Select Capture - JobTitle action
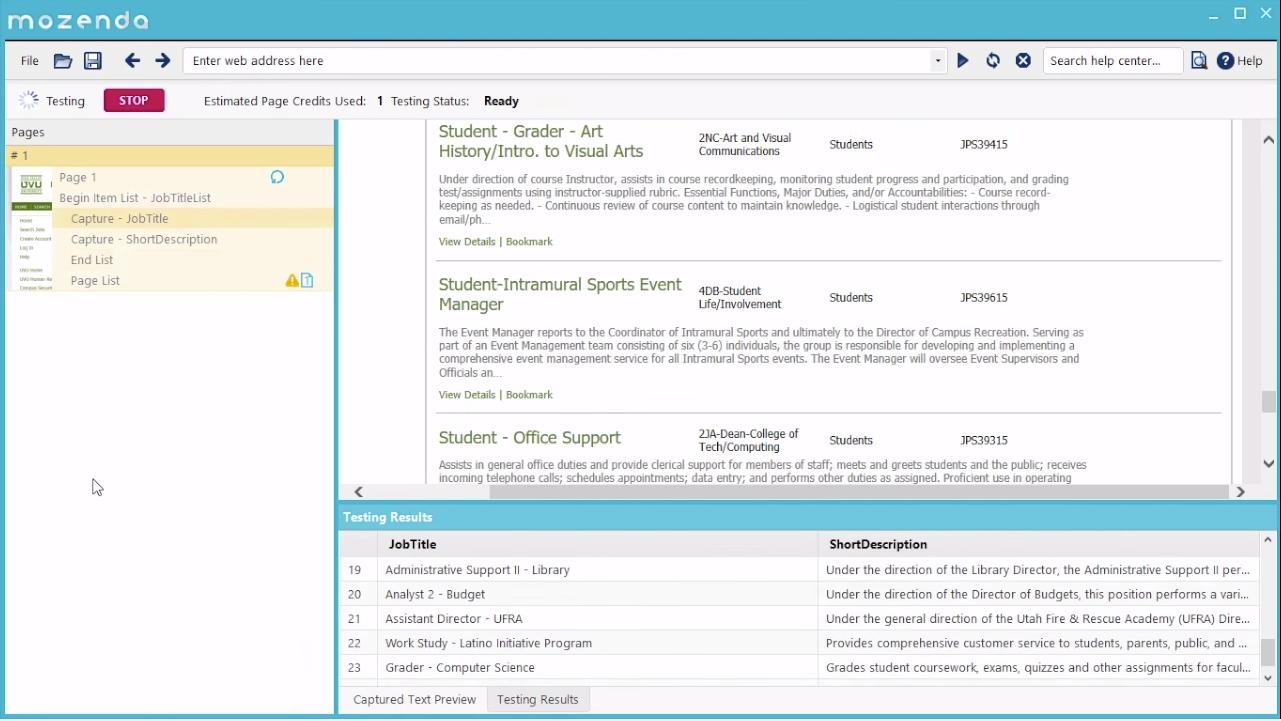 pyautogui.click(x=192, y=218)
